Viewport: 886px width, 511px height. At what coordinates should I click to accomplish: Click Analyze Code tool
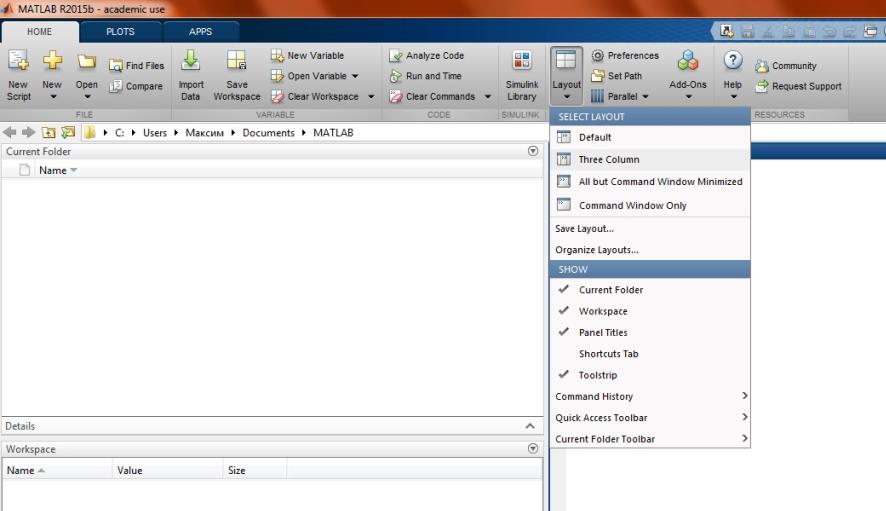427,55
